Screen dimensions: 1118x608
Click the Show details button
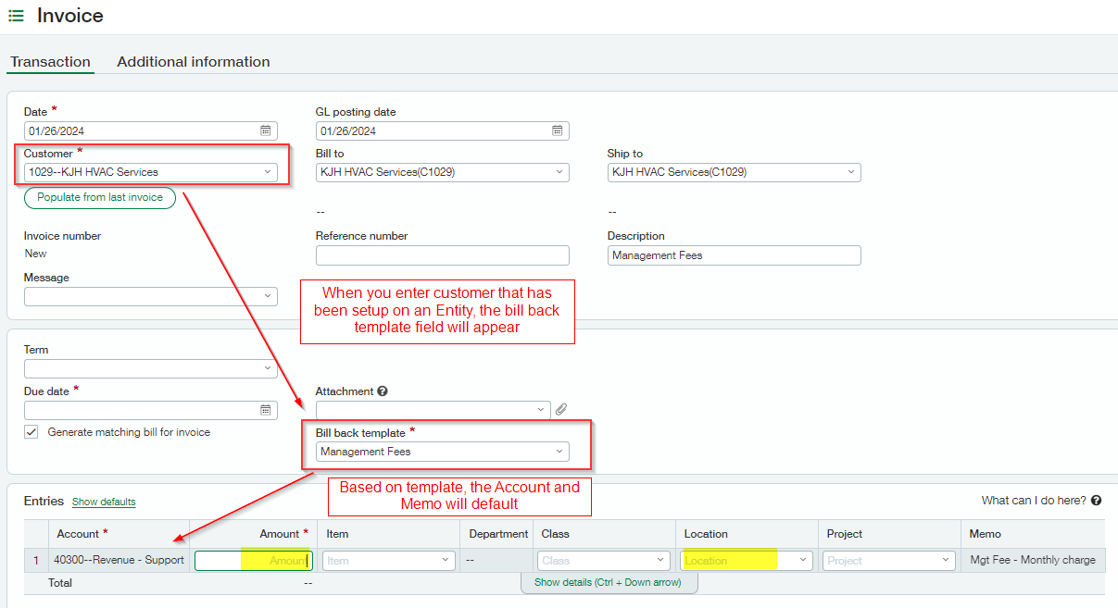point(609,582)
